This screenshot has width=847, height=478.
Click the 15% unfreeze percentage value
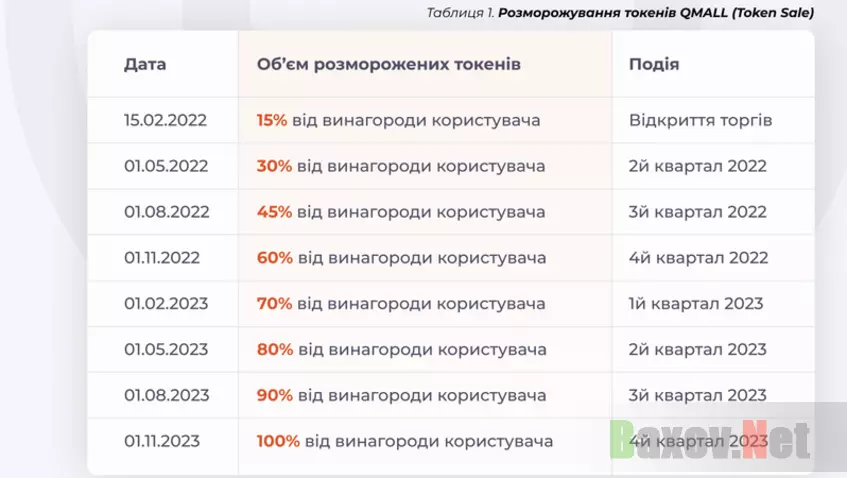tap(271, 121)
